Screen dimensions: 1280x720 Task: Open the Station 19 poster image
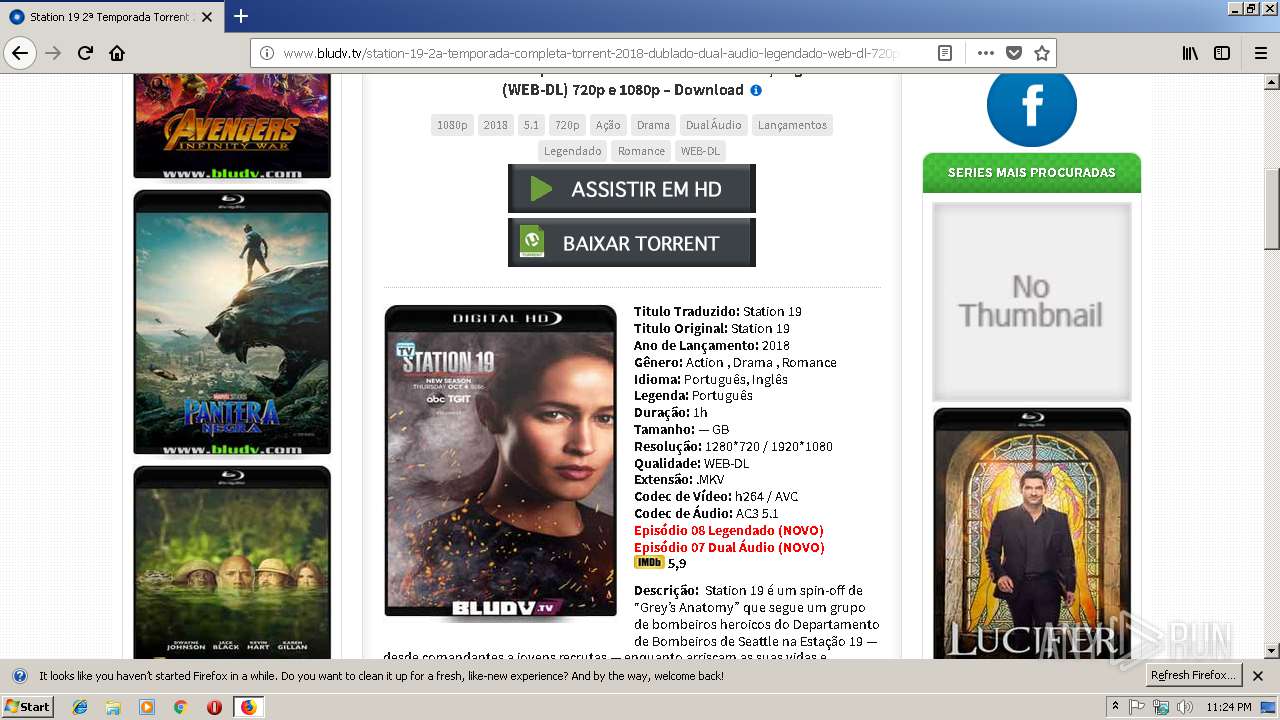pos(501,461)
